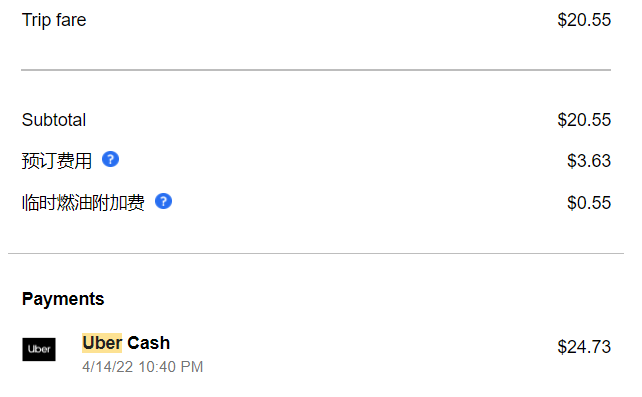Click the Trip fare label
This screenshot has width=642, height=397.
(54, 20)
